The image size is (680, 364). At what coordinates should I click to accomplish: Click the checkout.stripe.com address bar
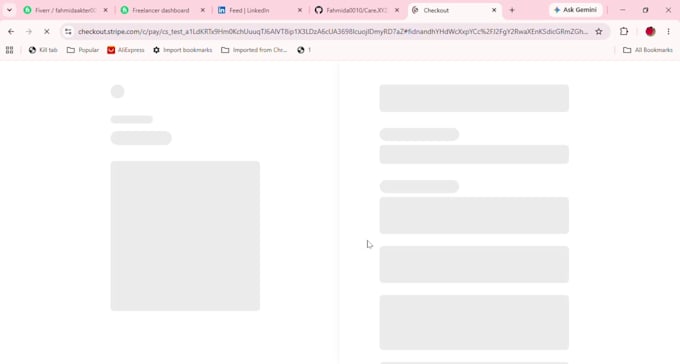pos(333,31)
